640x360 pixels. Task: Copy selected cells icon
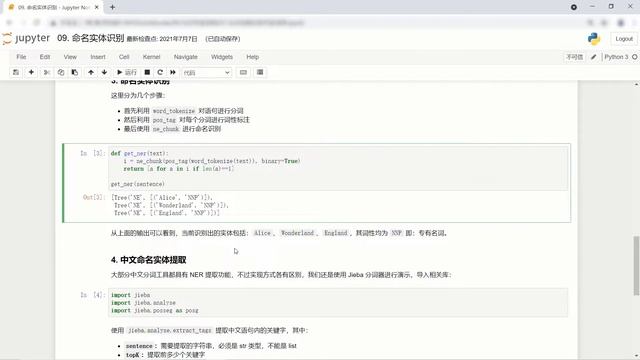click(61, 72)
